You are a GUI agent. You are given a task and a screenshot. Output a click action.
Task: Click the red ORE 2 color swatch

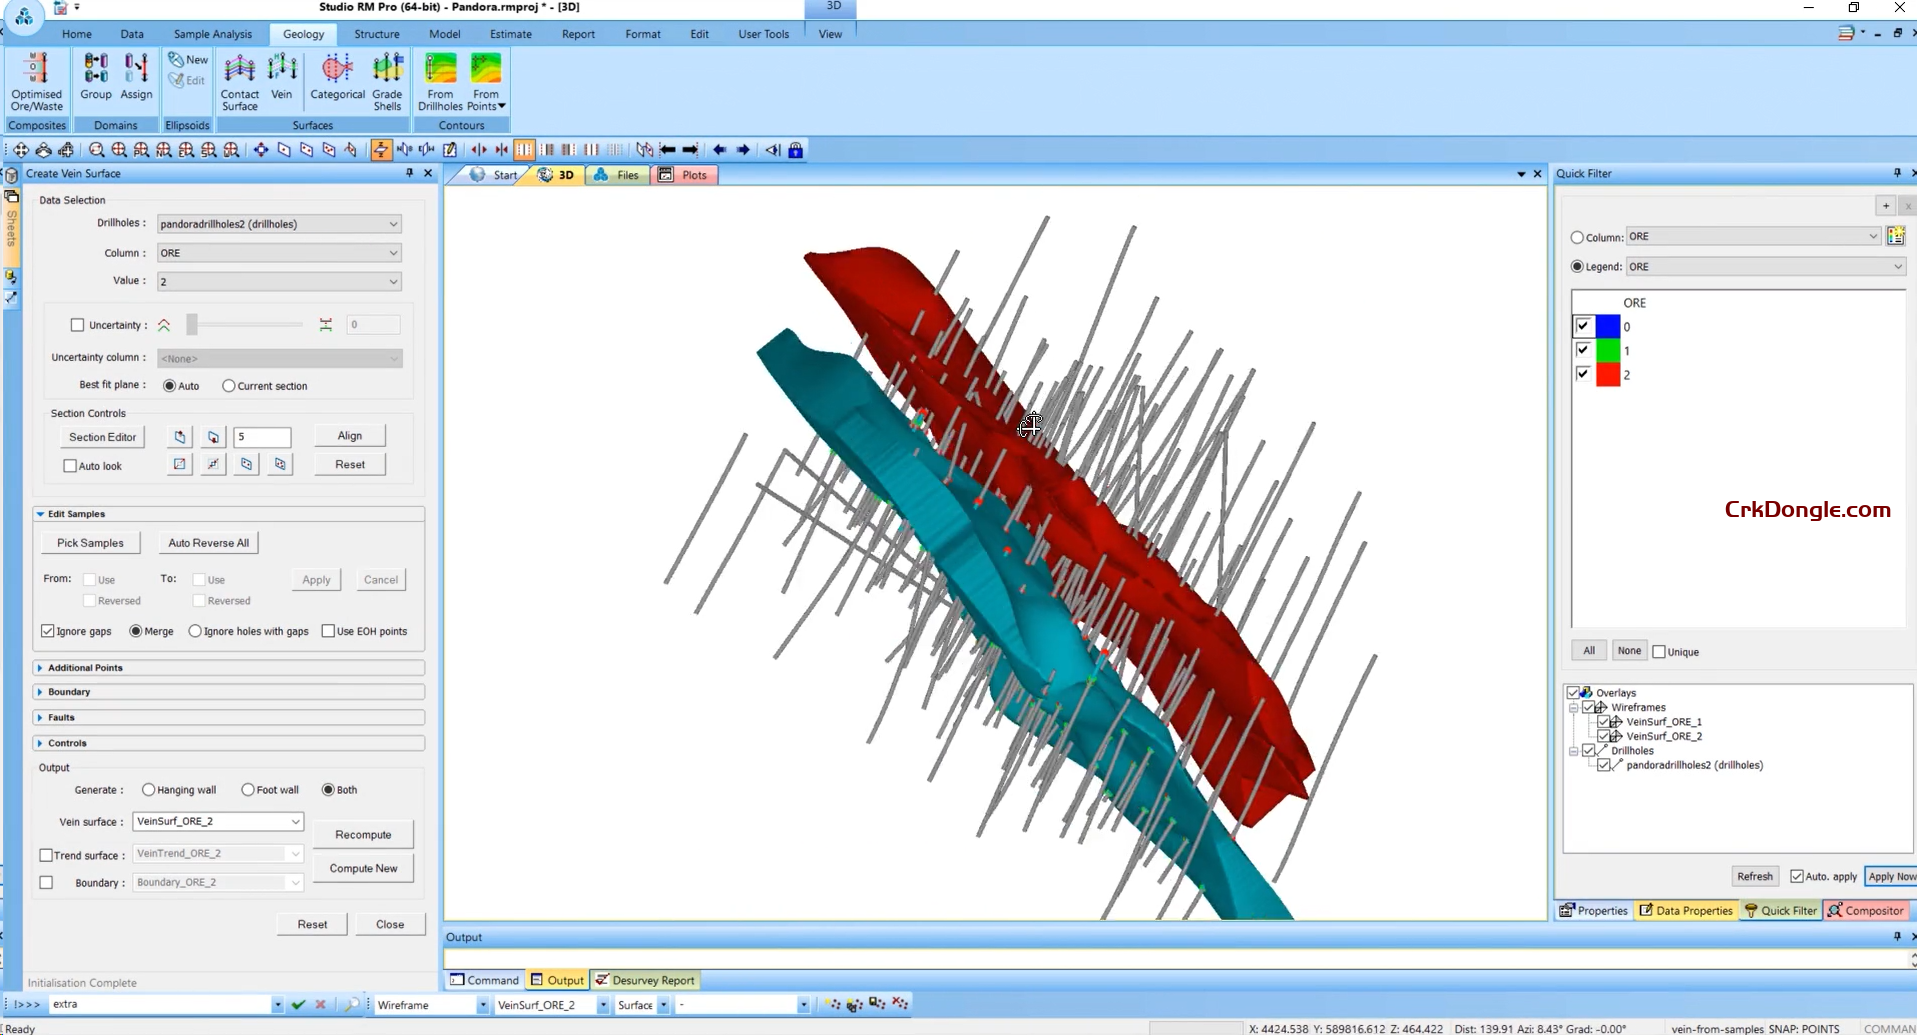pyautogui.click(x=1607, y=375)
